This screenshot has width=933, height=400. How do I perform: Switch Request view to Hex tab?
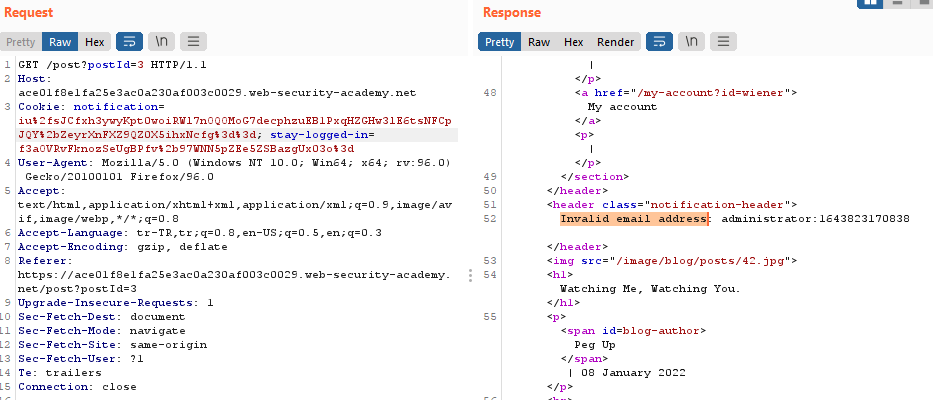pyautogui.click(x=95, y=42)
